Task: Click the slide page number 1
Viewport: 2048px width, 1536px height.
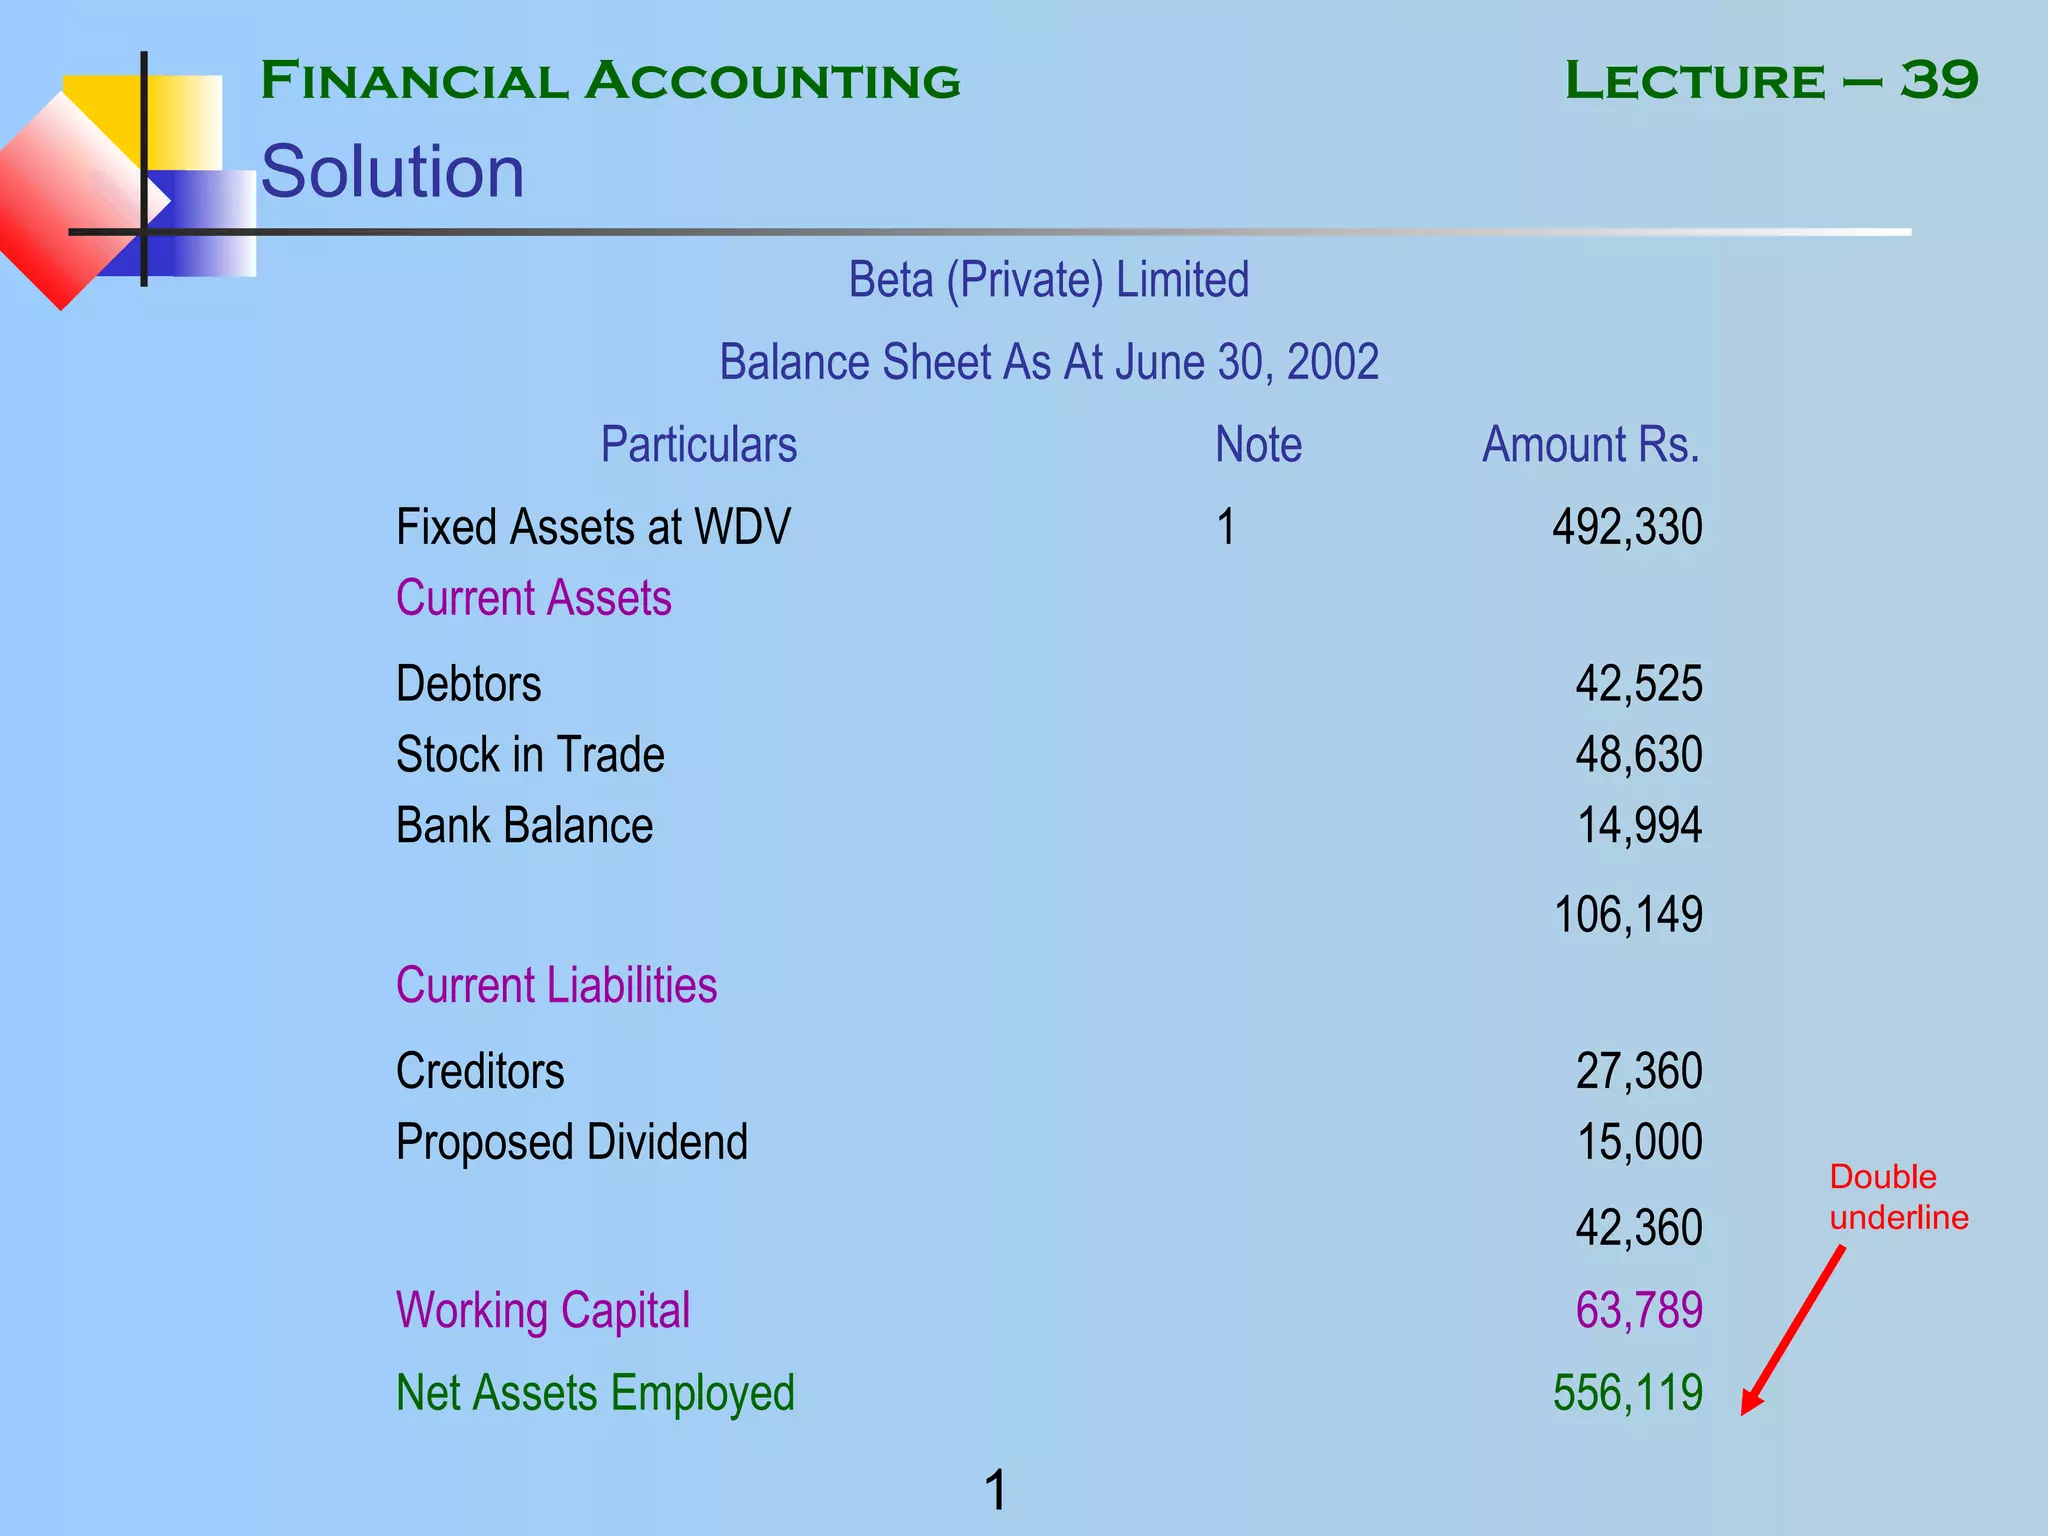Action: click(995, 1490)
